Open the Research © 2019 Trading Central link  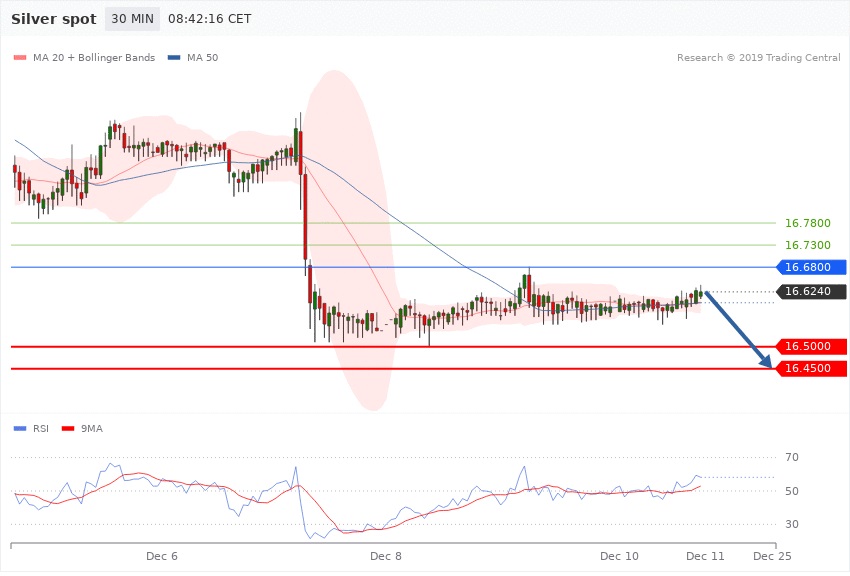758,58
